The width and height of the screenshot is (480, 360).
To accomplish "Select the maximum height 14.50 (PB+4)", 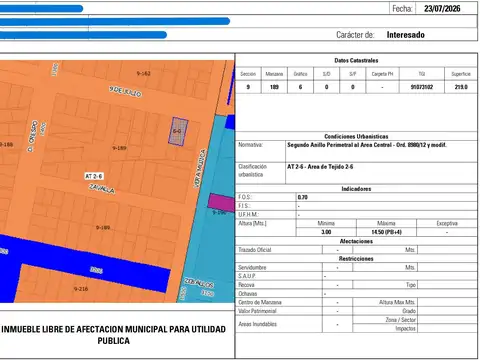I will [x=386, y=232].
